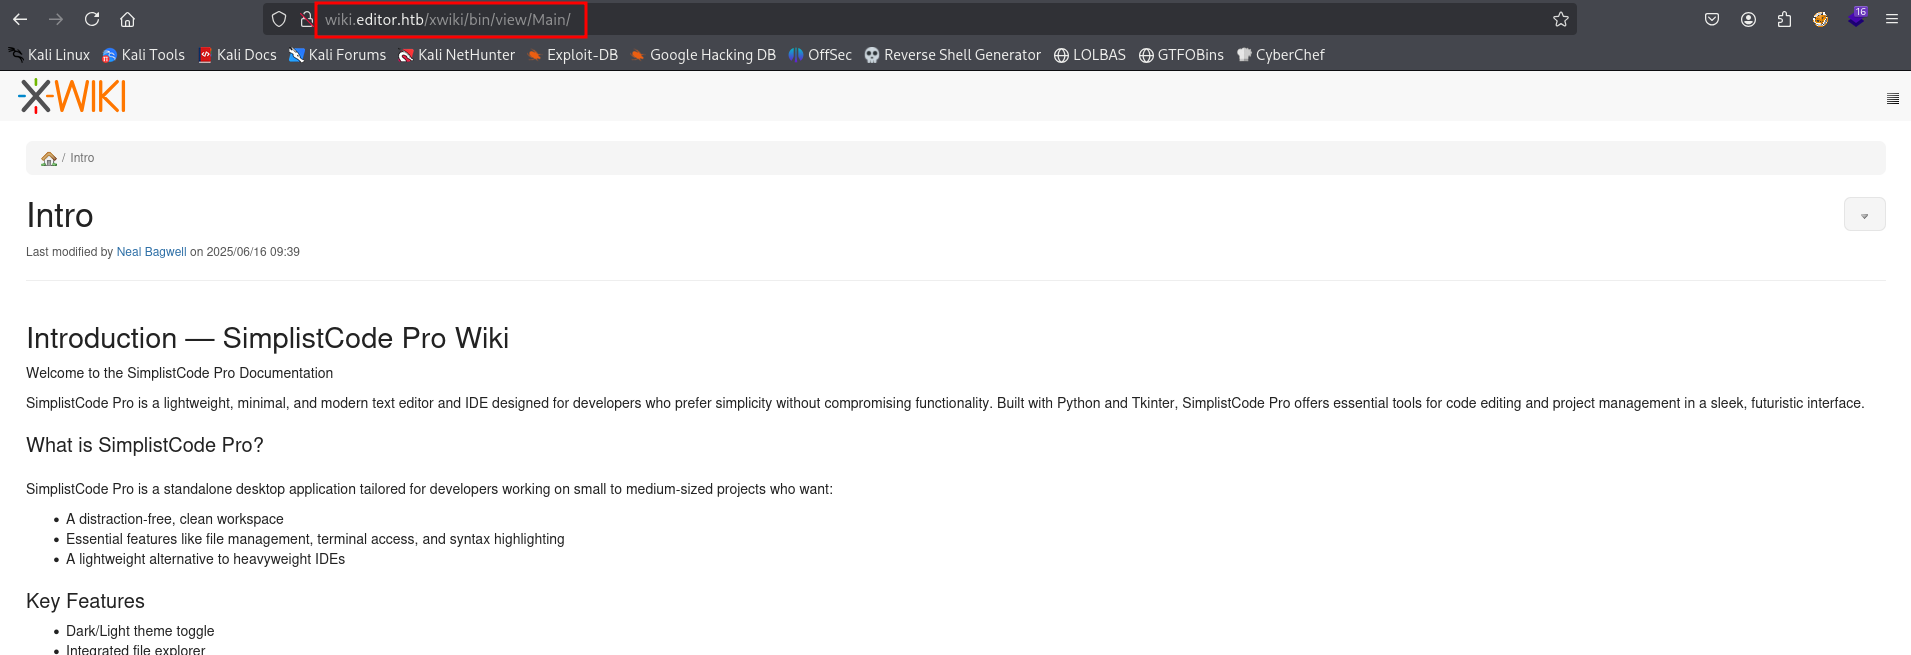Click the home breadcrumb icon
The height and width of the screenshot is (655, 1911).
[48, 158]
